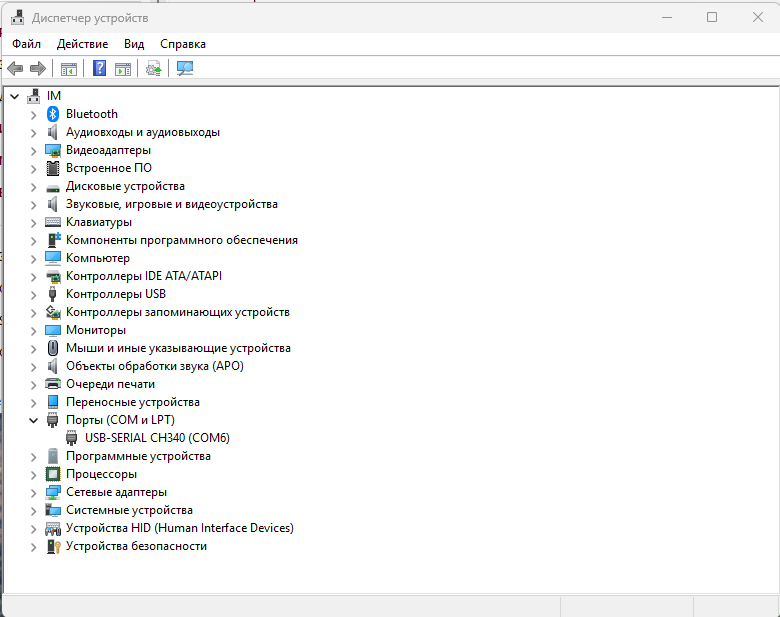Expand the Сетевые адаптеры category
Viewport: 780px width, 617px height.
[33, 492]
